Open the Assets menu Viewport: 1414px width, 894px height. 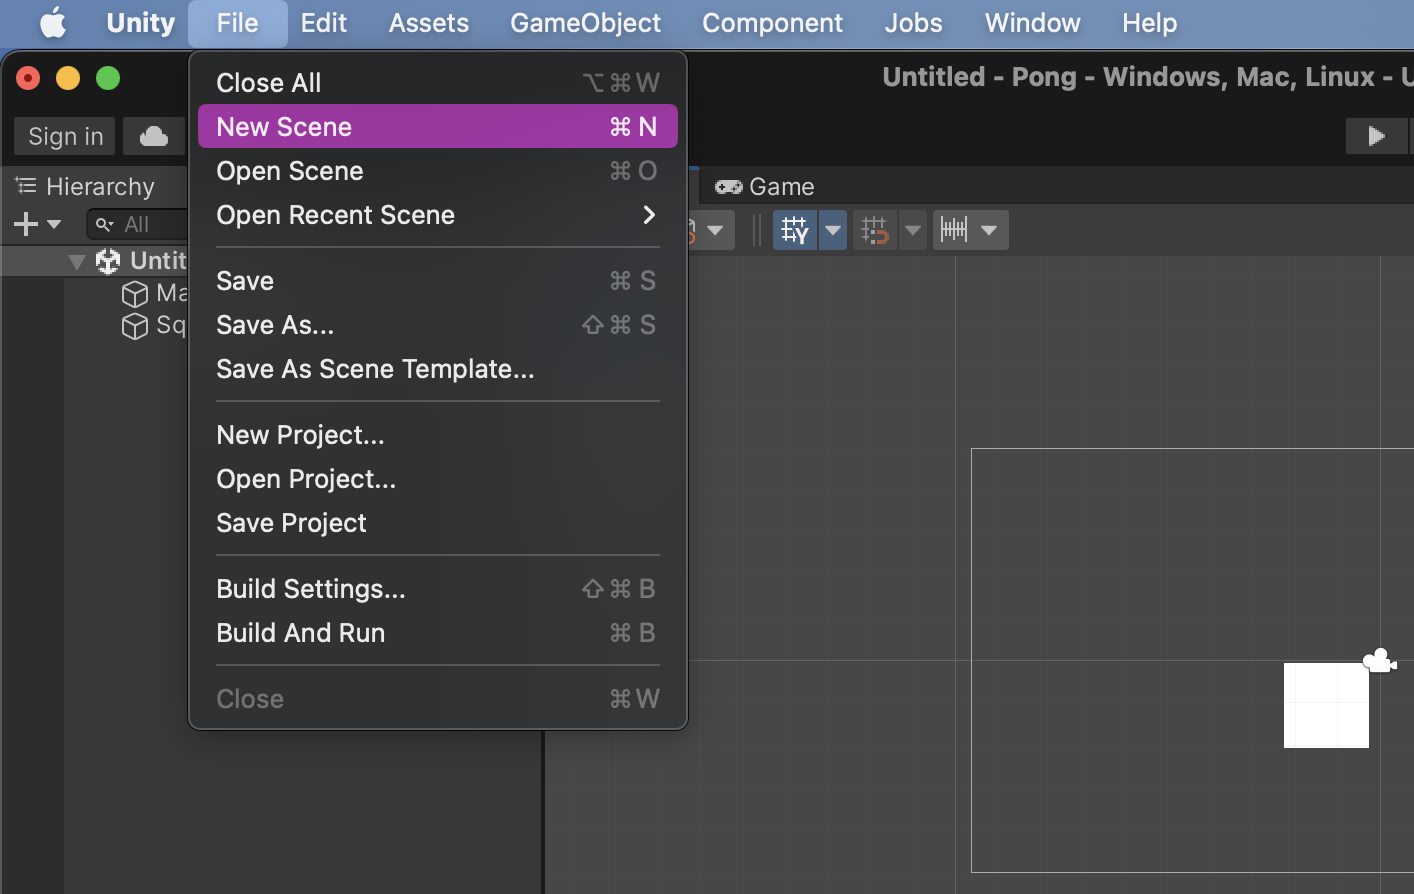point(428,22)
